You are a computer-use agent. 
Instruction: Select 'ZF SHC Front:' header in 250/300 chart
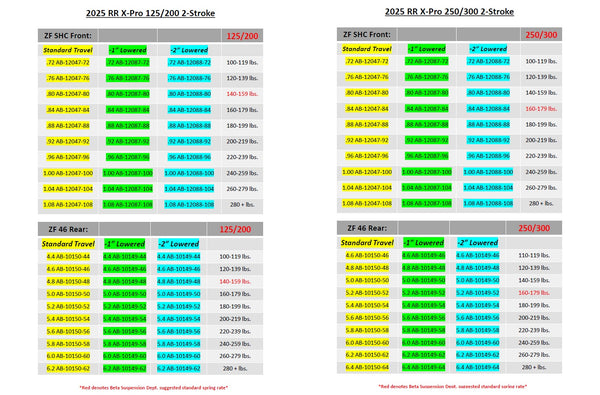(367, 34)
